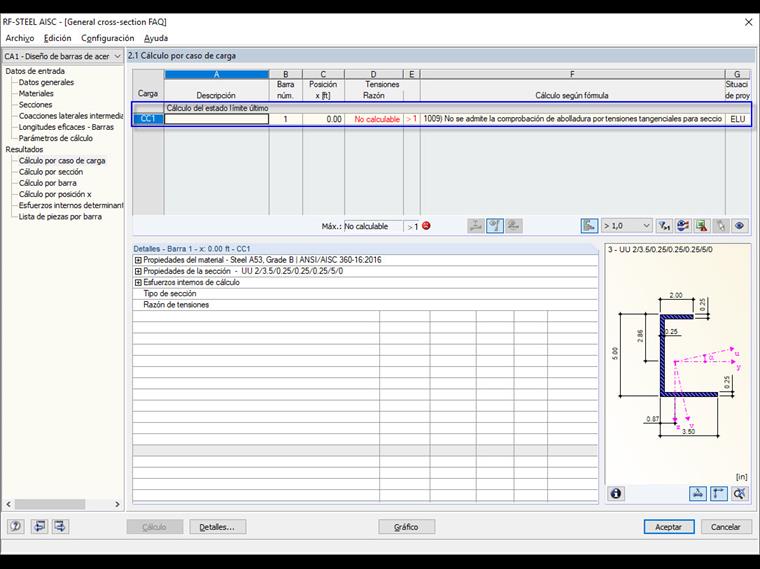Click the Cancelar button
The height and width of the screenshot is (569, 760).
[x=726, y=527]
